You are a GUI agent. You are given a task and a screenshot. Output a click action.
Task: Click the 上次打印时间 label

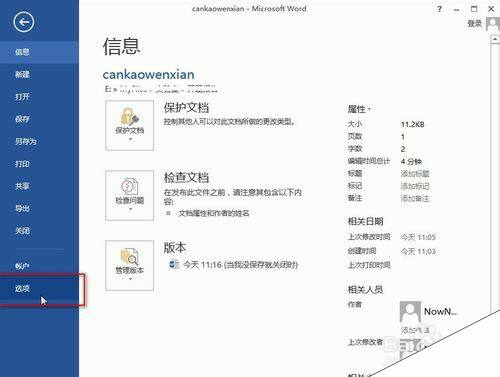click(369, 265)
